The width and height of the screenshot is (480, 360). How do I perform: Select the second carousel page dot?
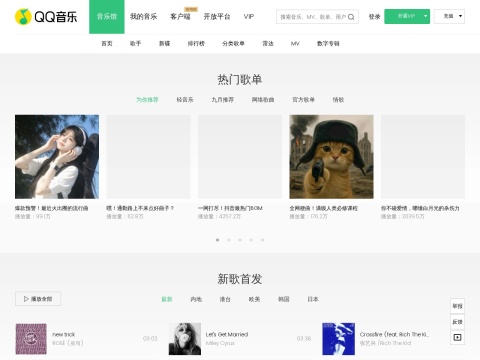coord(229,240)
